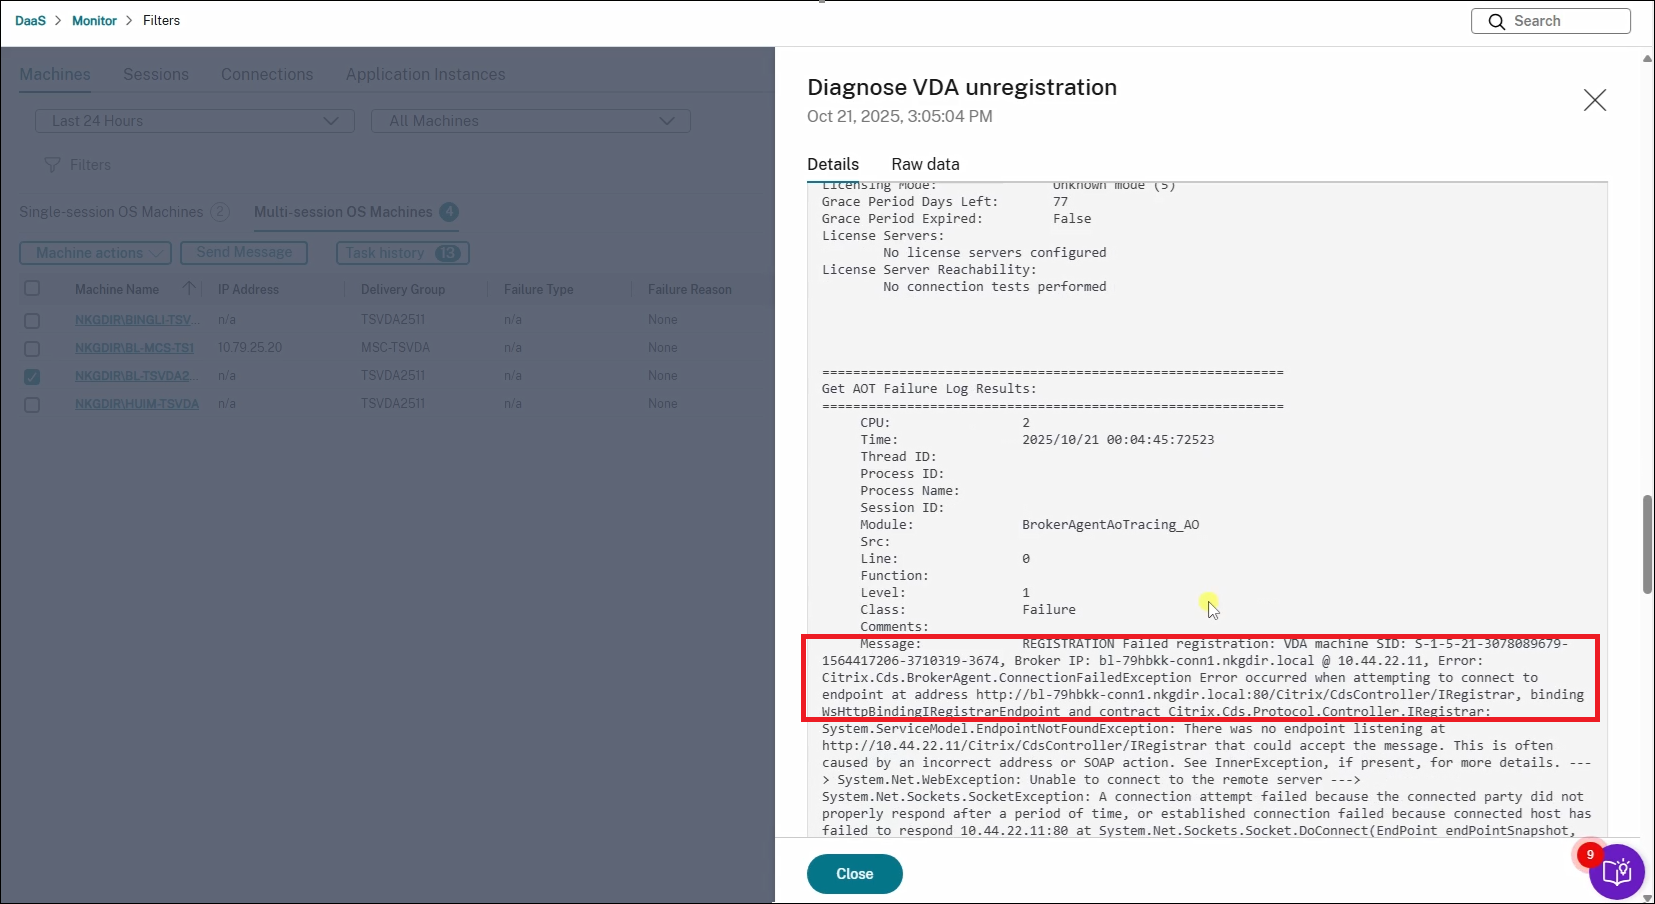Go to DaaS breadcrumb link

(30, 20)
